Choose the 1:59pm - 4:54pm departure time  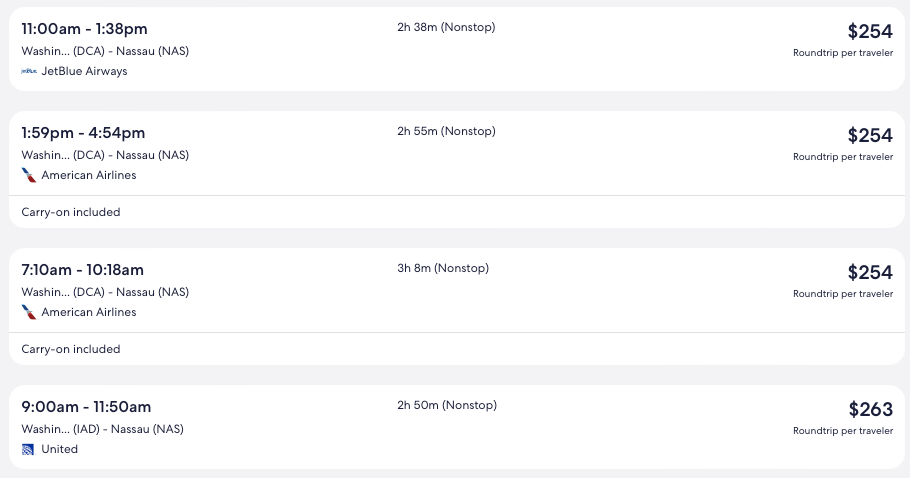point(83,133)
